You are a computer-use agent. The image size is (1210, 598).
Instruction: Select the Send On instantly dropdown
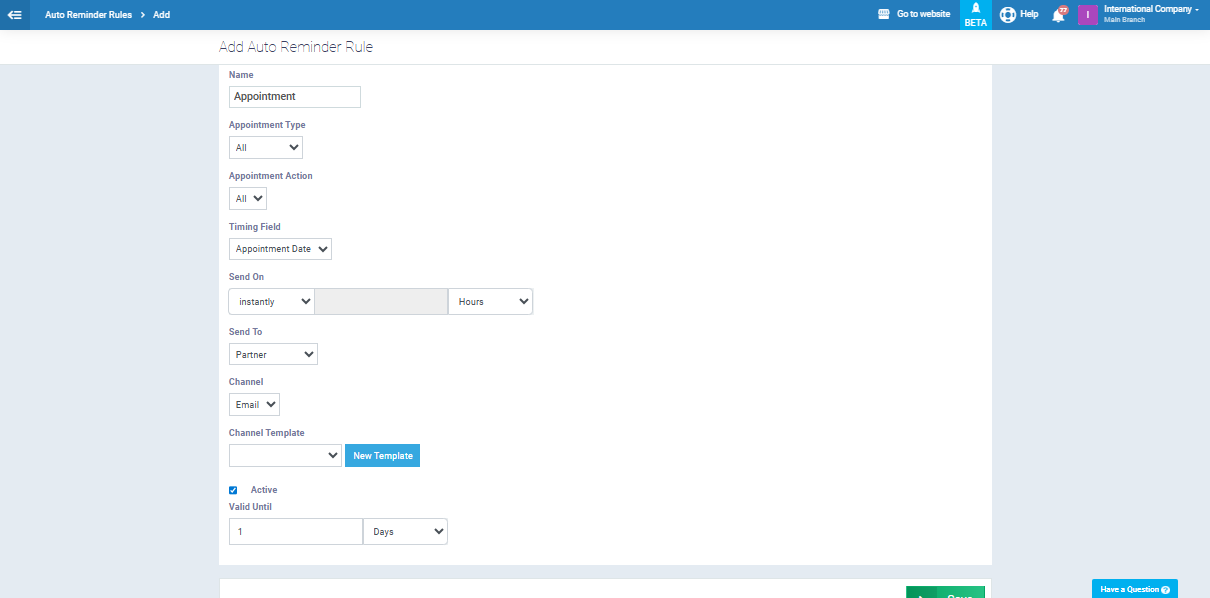[271, 302]
